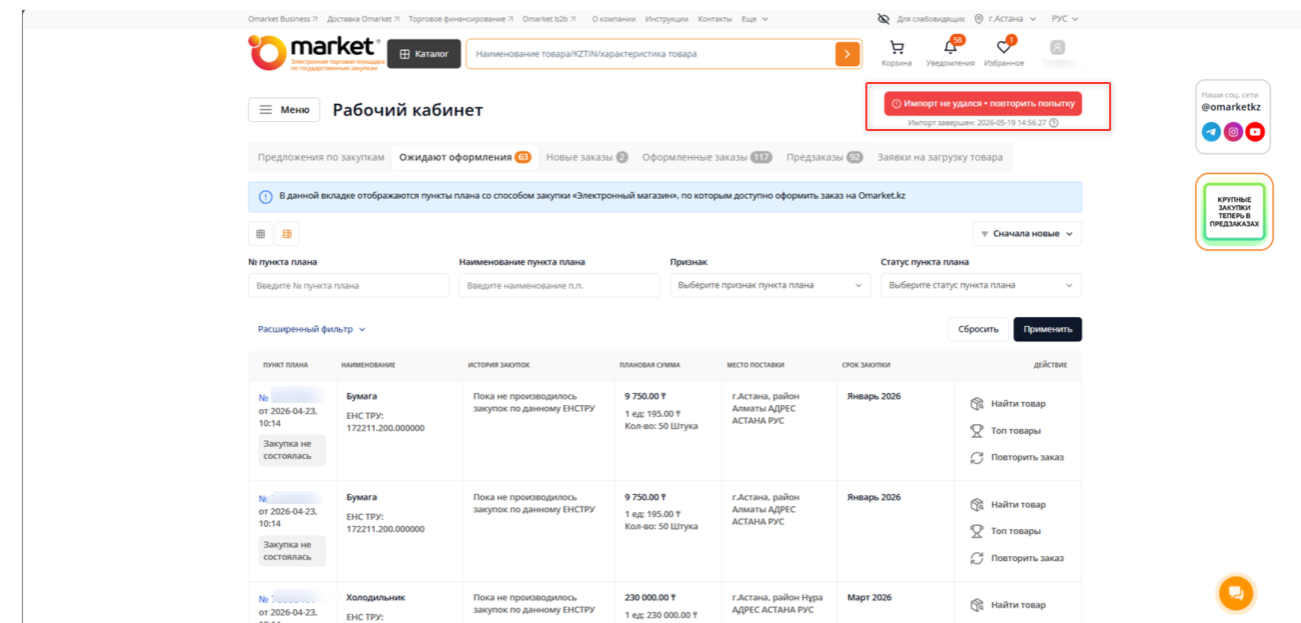1301x623 pixels.
Task: Open the Telegram social link
Action: click(1211, 132)
